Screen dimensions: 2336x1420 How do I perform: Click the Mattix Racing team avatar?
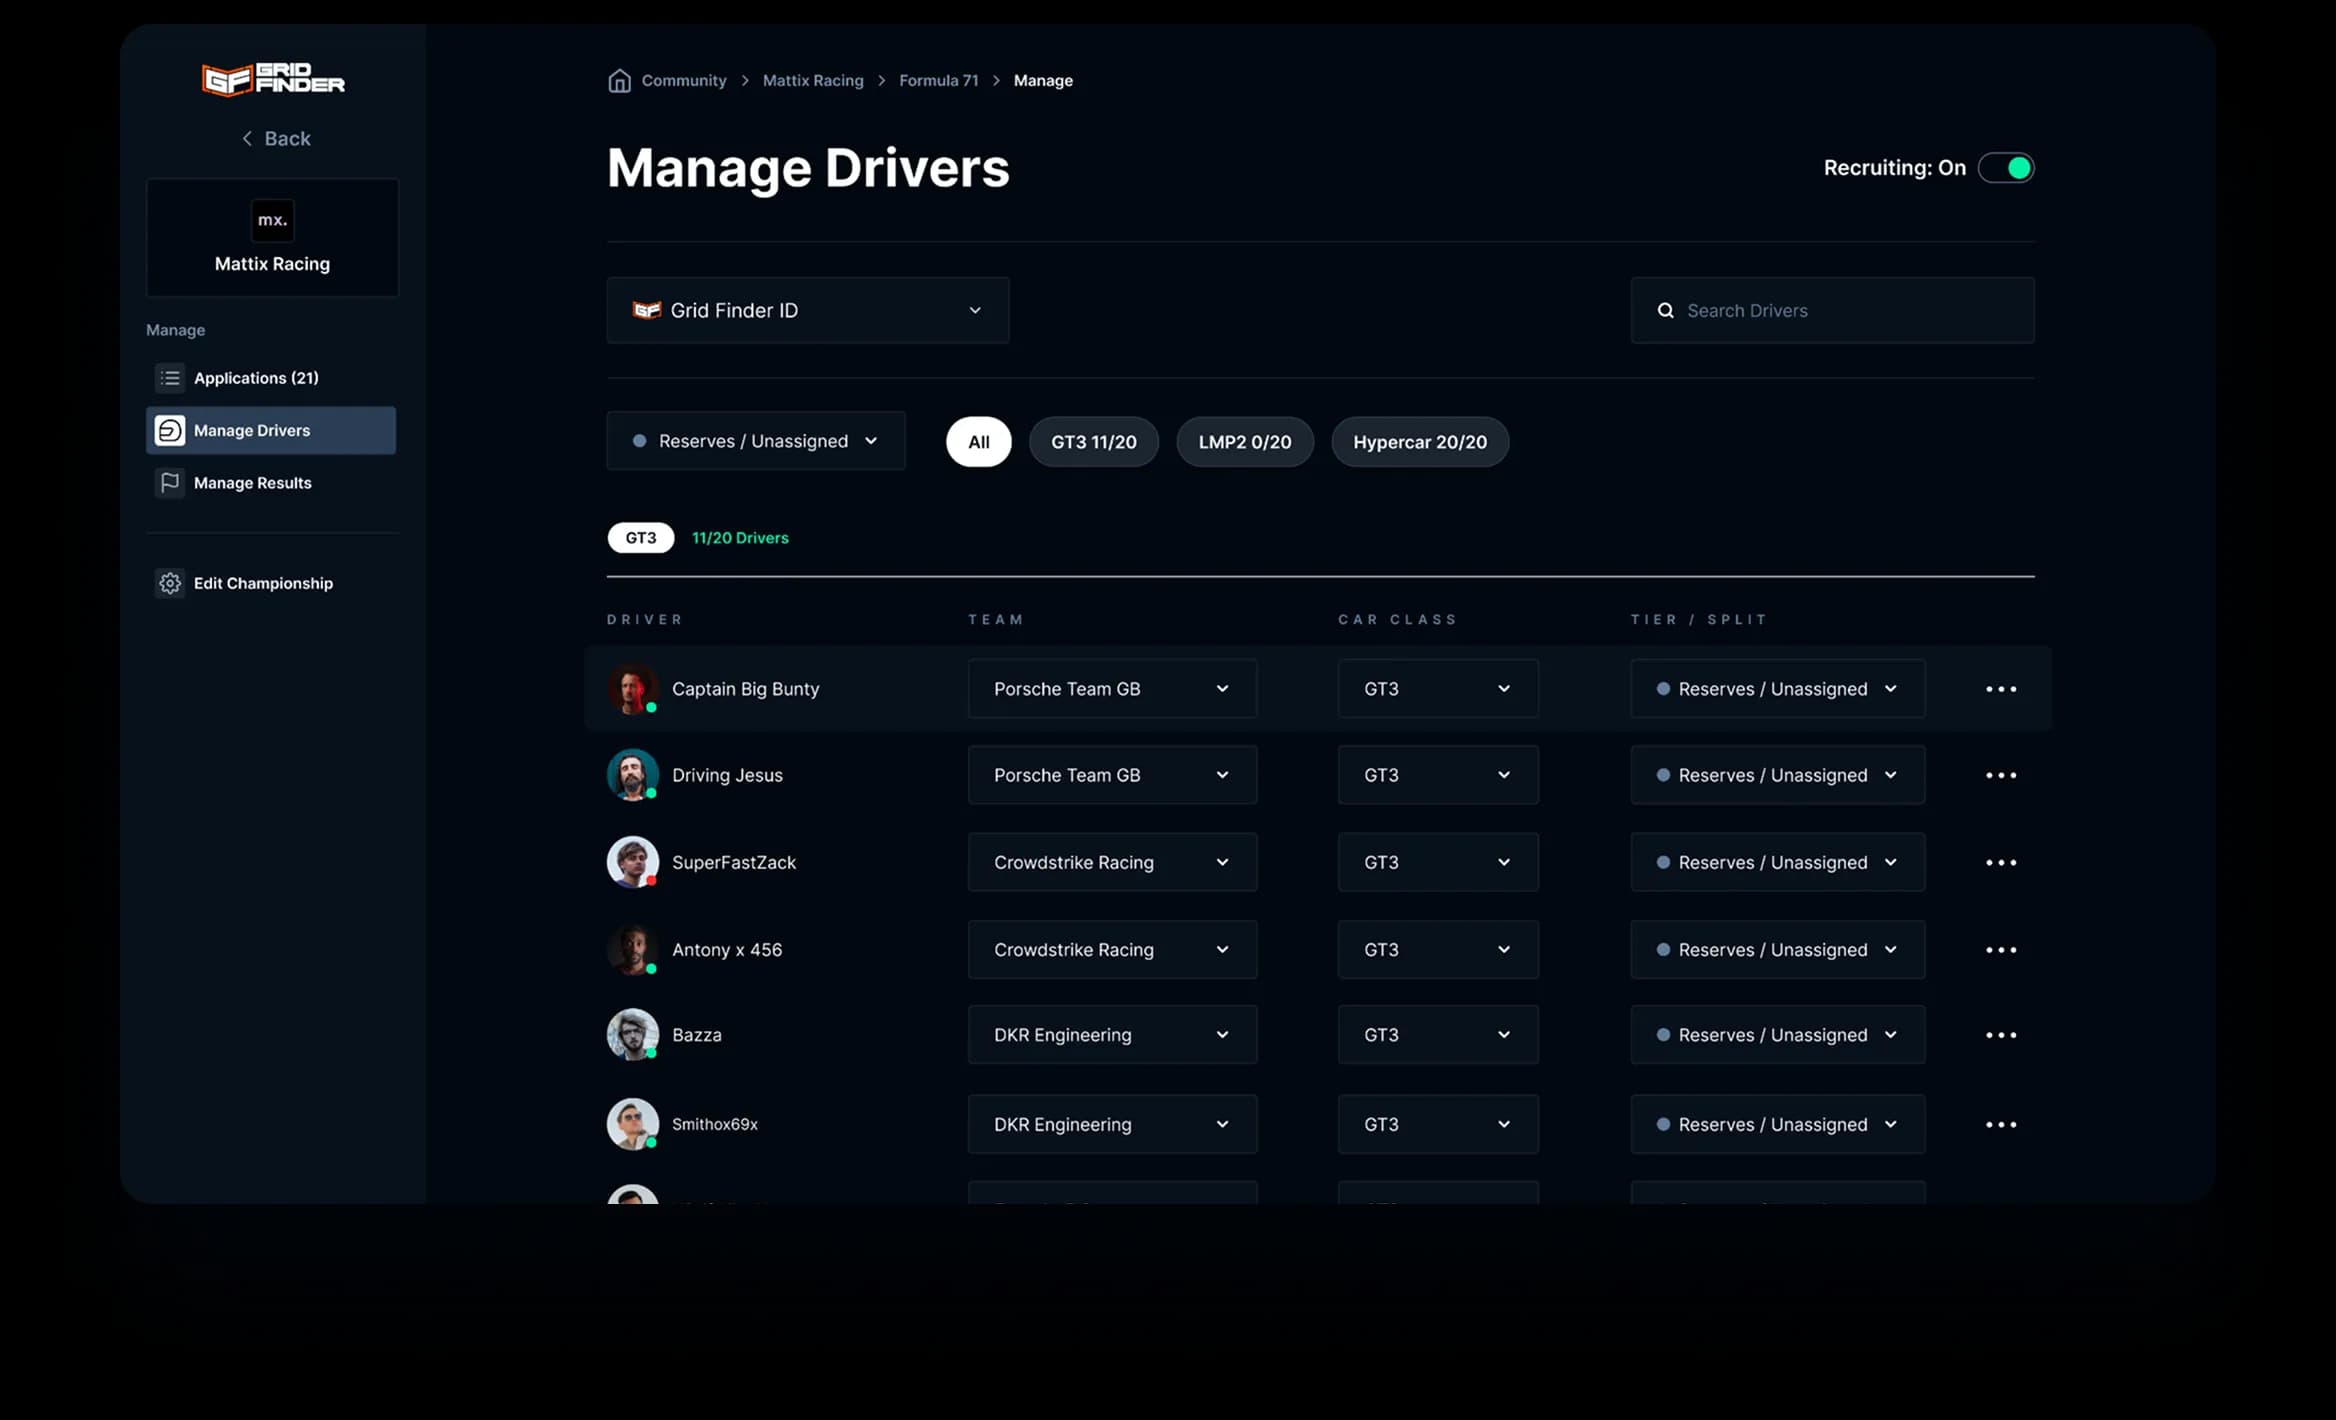272,220
